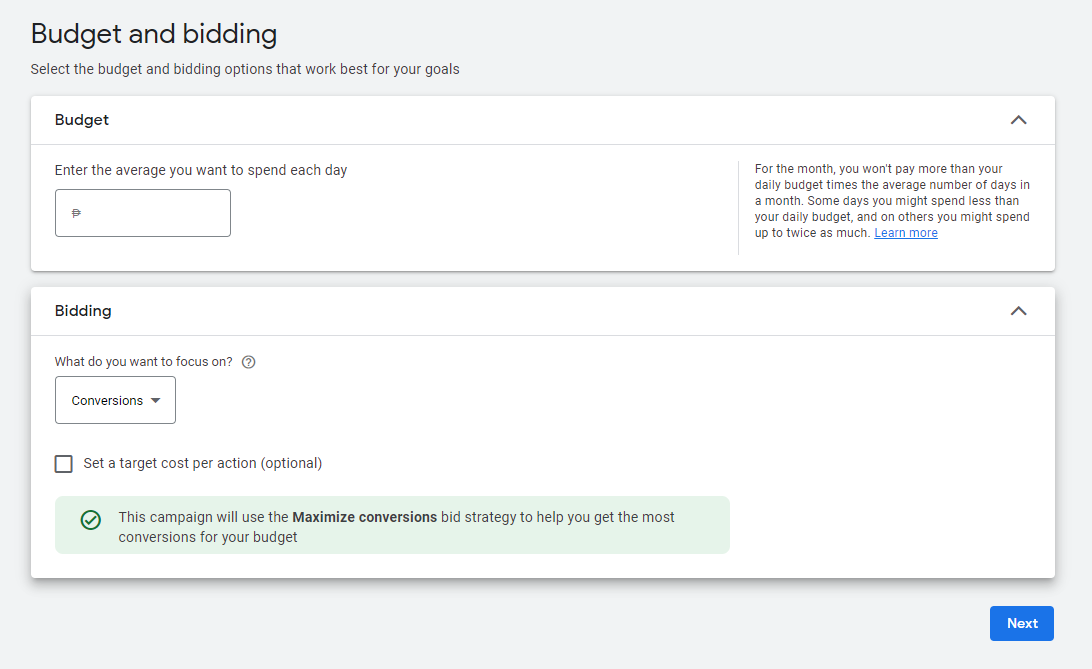Click the "Set a target cost per action (optional)" label
The height and width of the screenshot is (669, 1092).
pyautogui.click(x=203, y=464)
